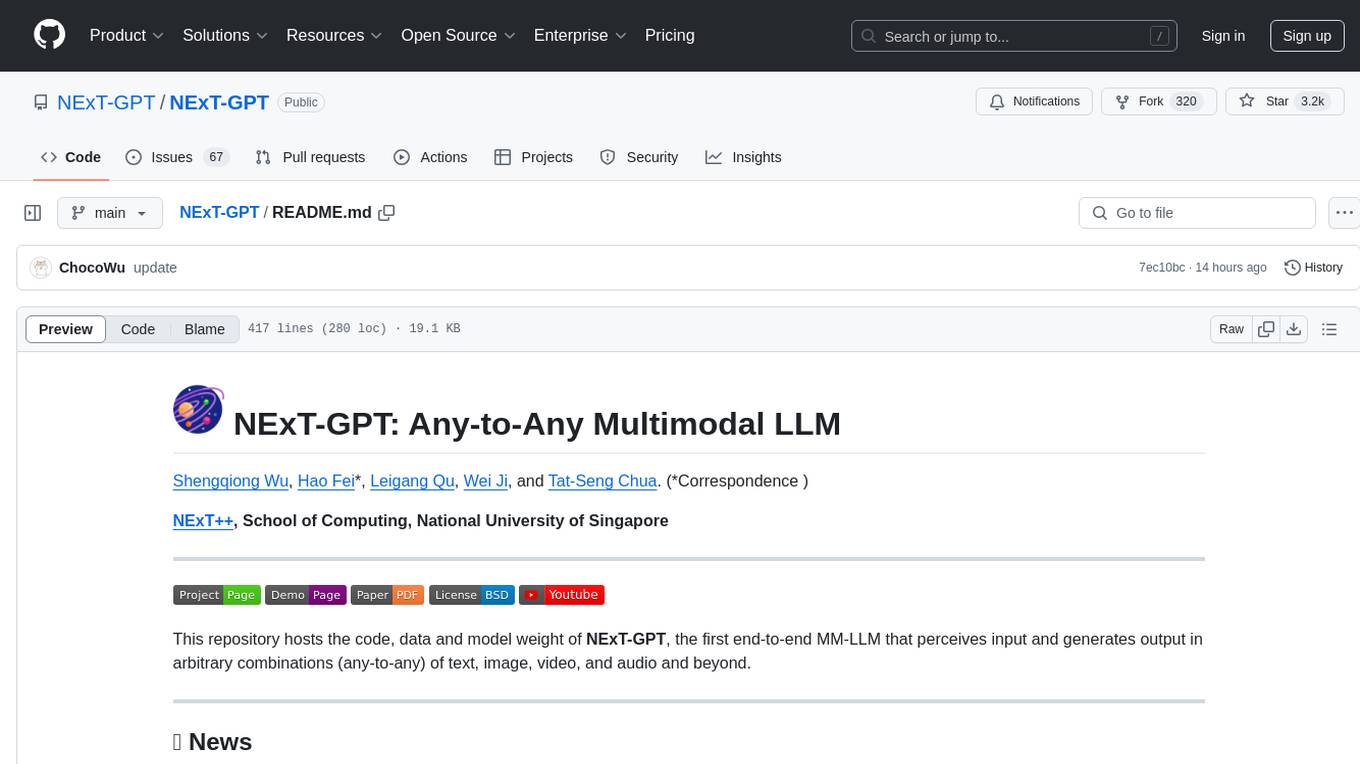Open the Pull requests tab
Viewport: 1360px width, 764px height.
[x=310, y=157]
